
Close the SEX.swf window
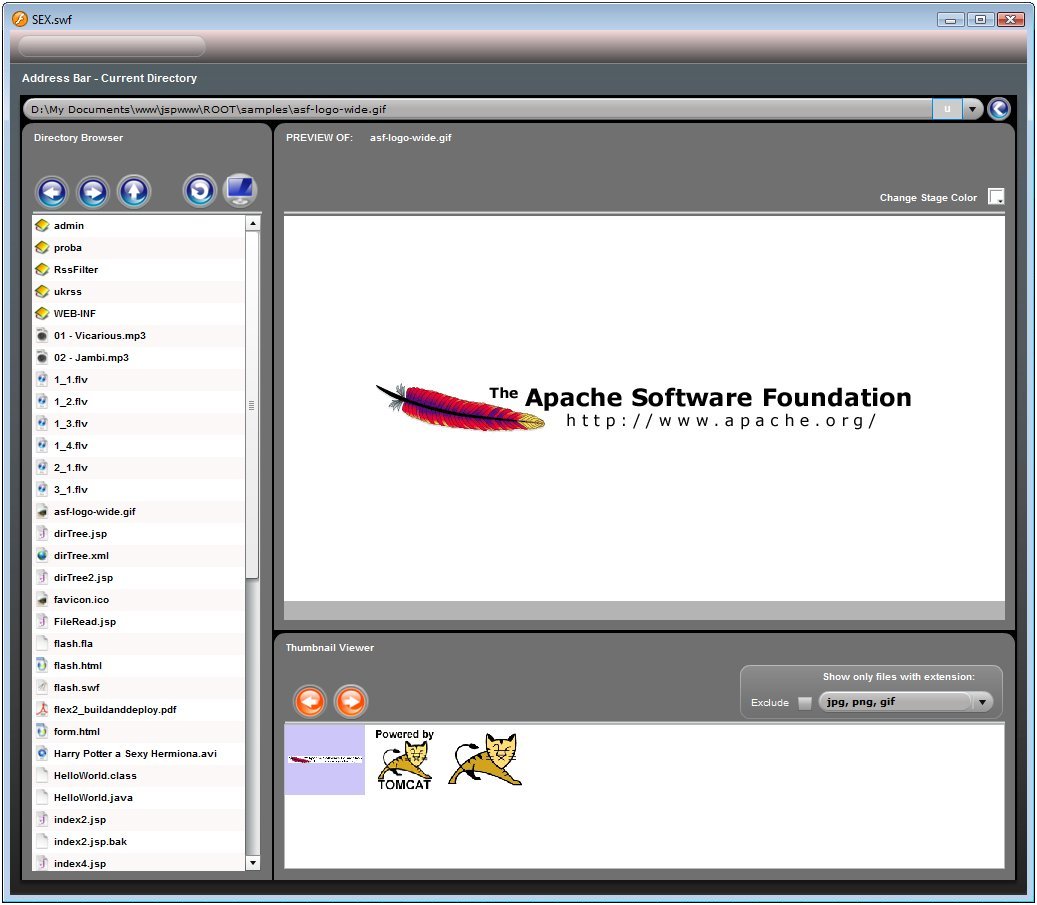pos(1011,20)
